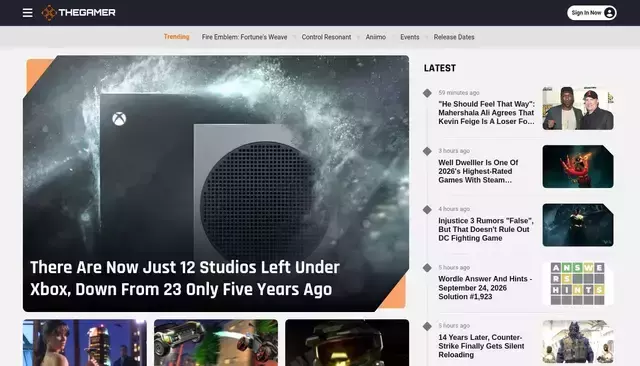The width and height of the screenshot is (640, 366).
Task: Open the Injustice 3 Rumors article
Action: 486,229
